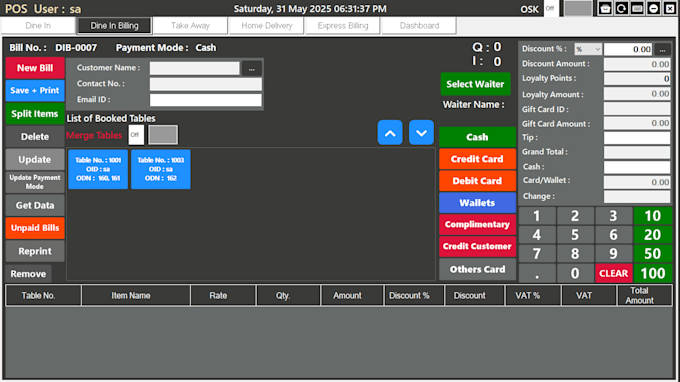This screenshot has height=382, width=680.
Task: Click the Gift Card ID field
Action: (637, 108)
